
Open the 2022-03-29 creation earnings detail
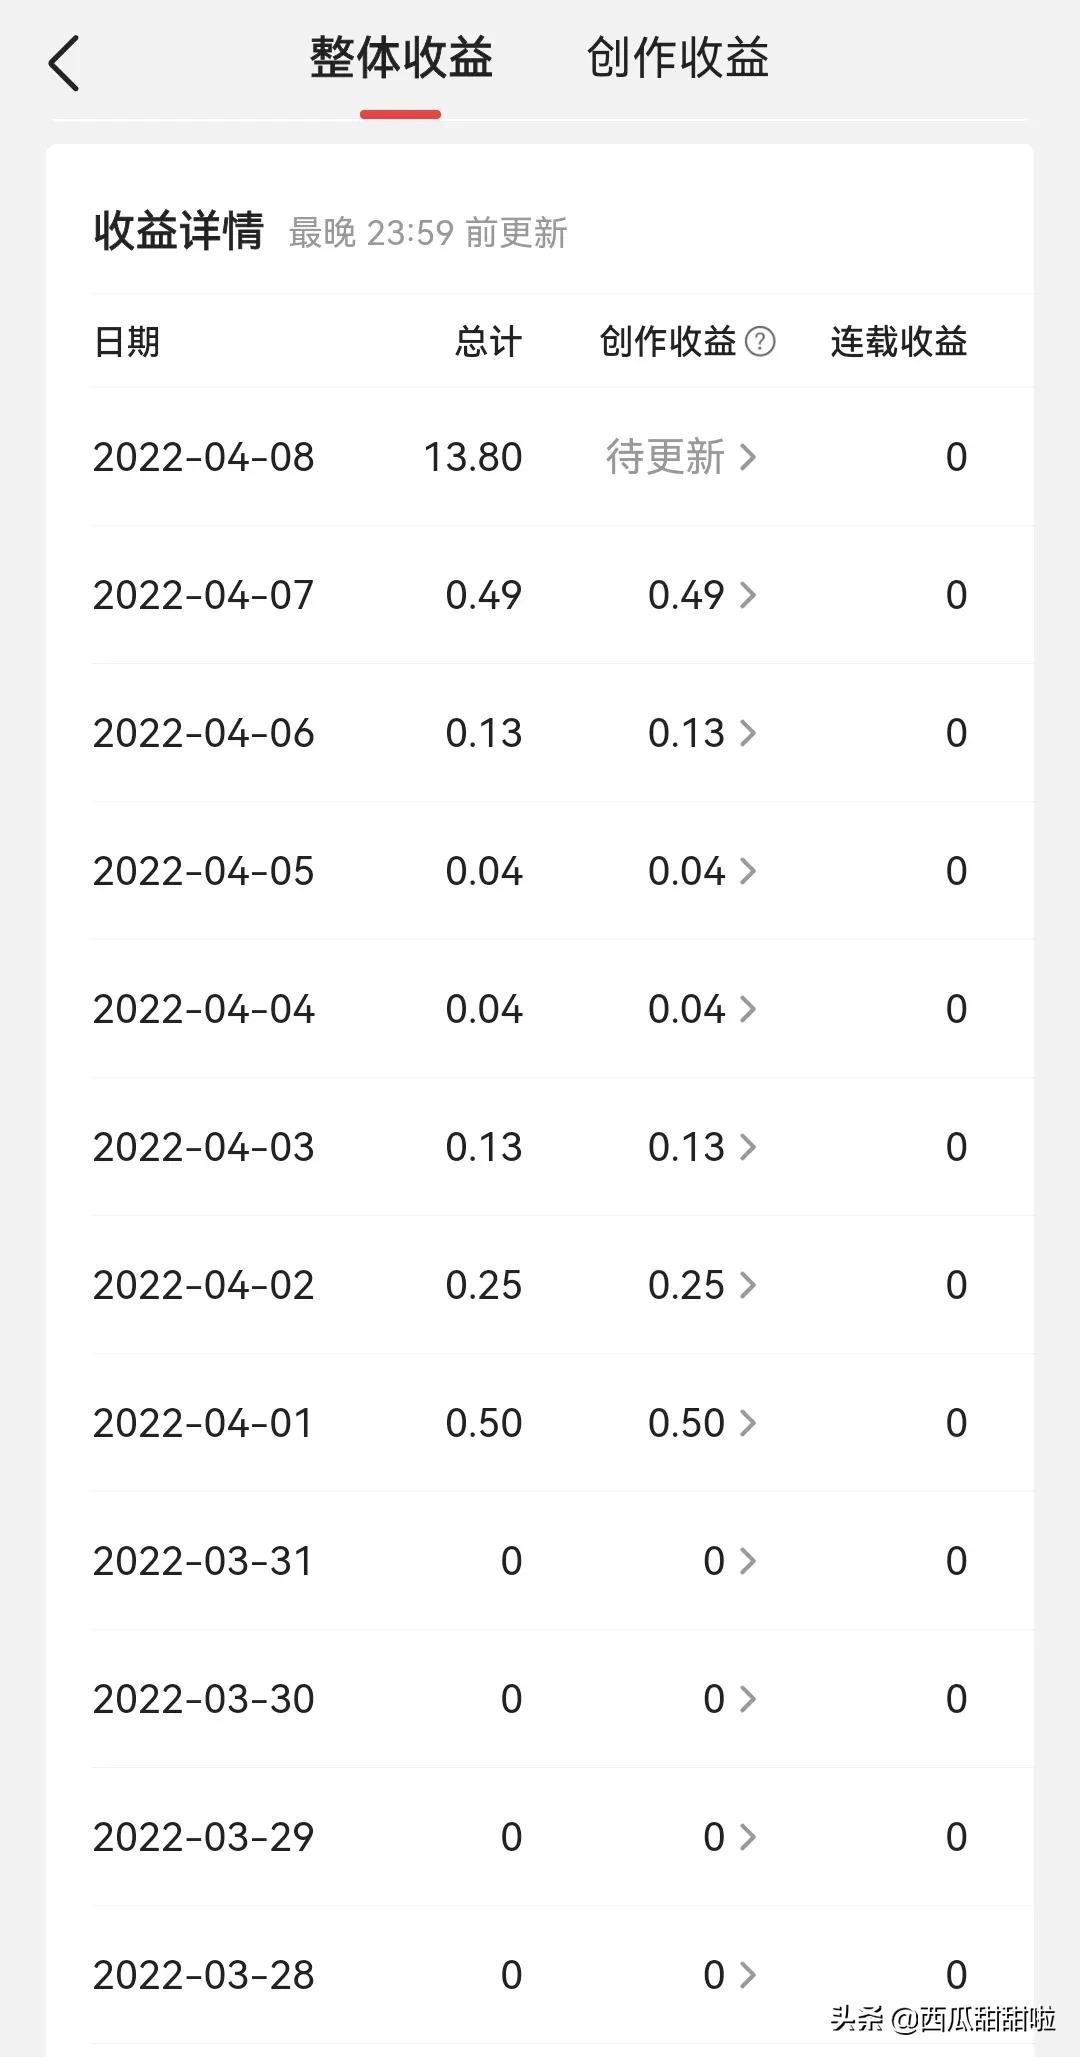(x=730, y=1837)
